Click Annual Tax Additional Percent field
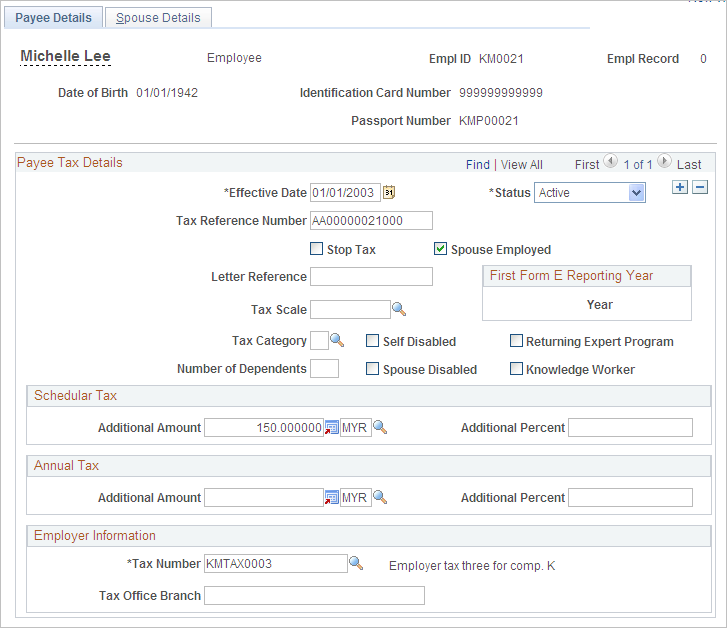This screenshot has height=628, width=727. coord(631,498)
